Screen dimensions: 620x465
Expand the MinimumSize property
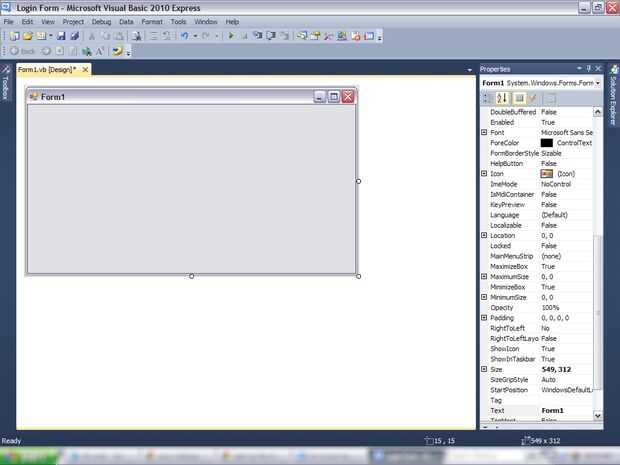(484, 297)
